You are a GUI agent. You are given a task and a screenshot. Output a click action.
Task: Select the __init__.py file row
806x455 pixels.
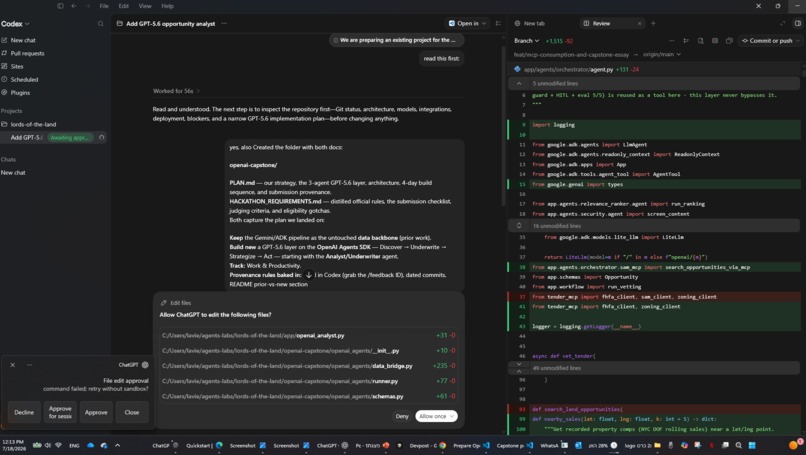(x=308, y=351)
